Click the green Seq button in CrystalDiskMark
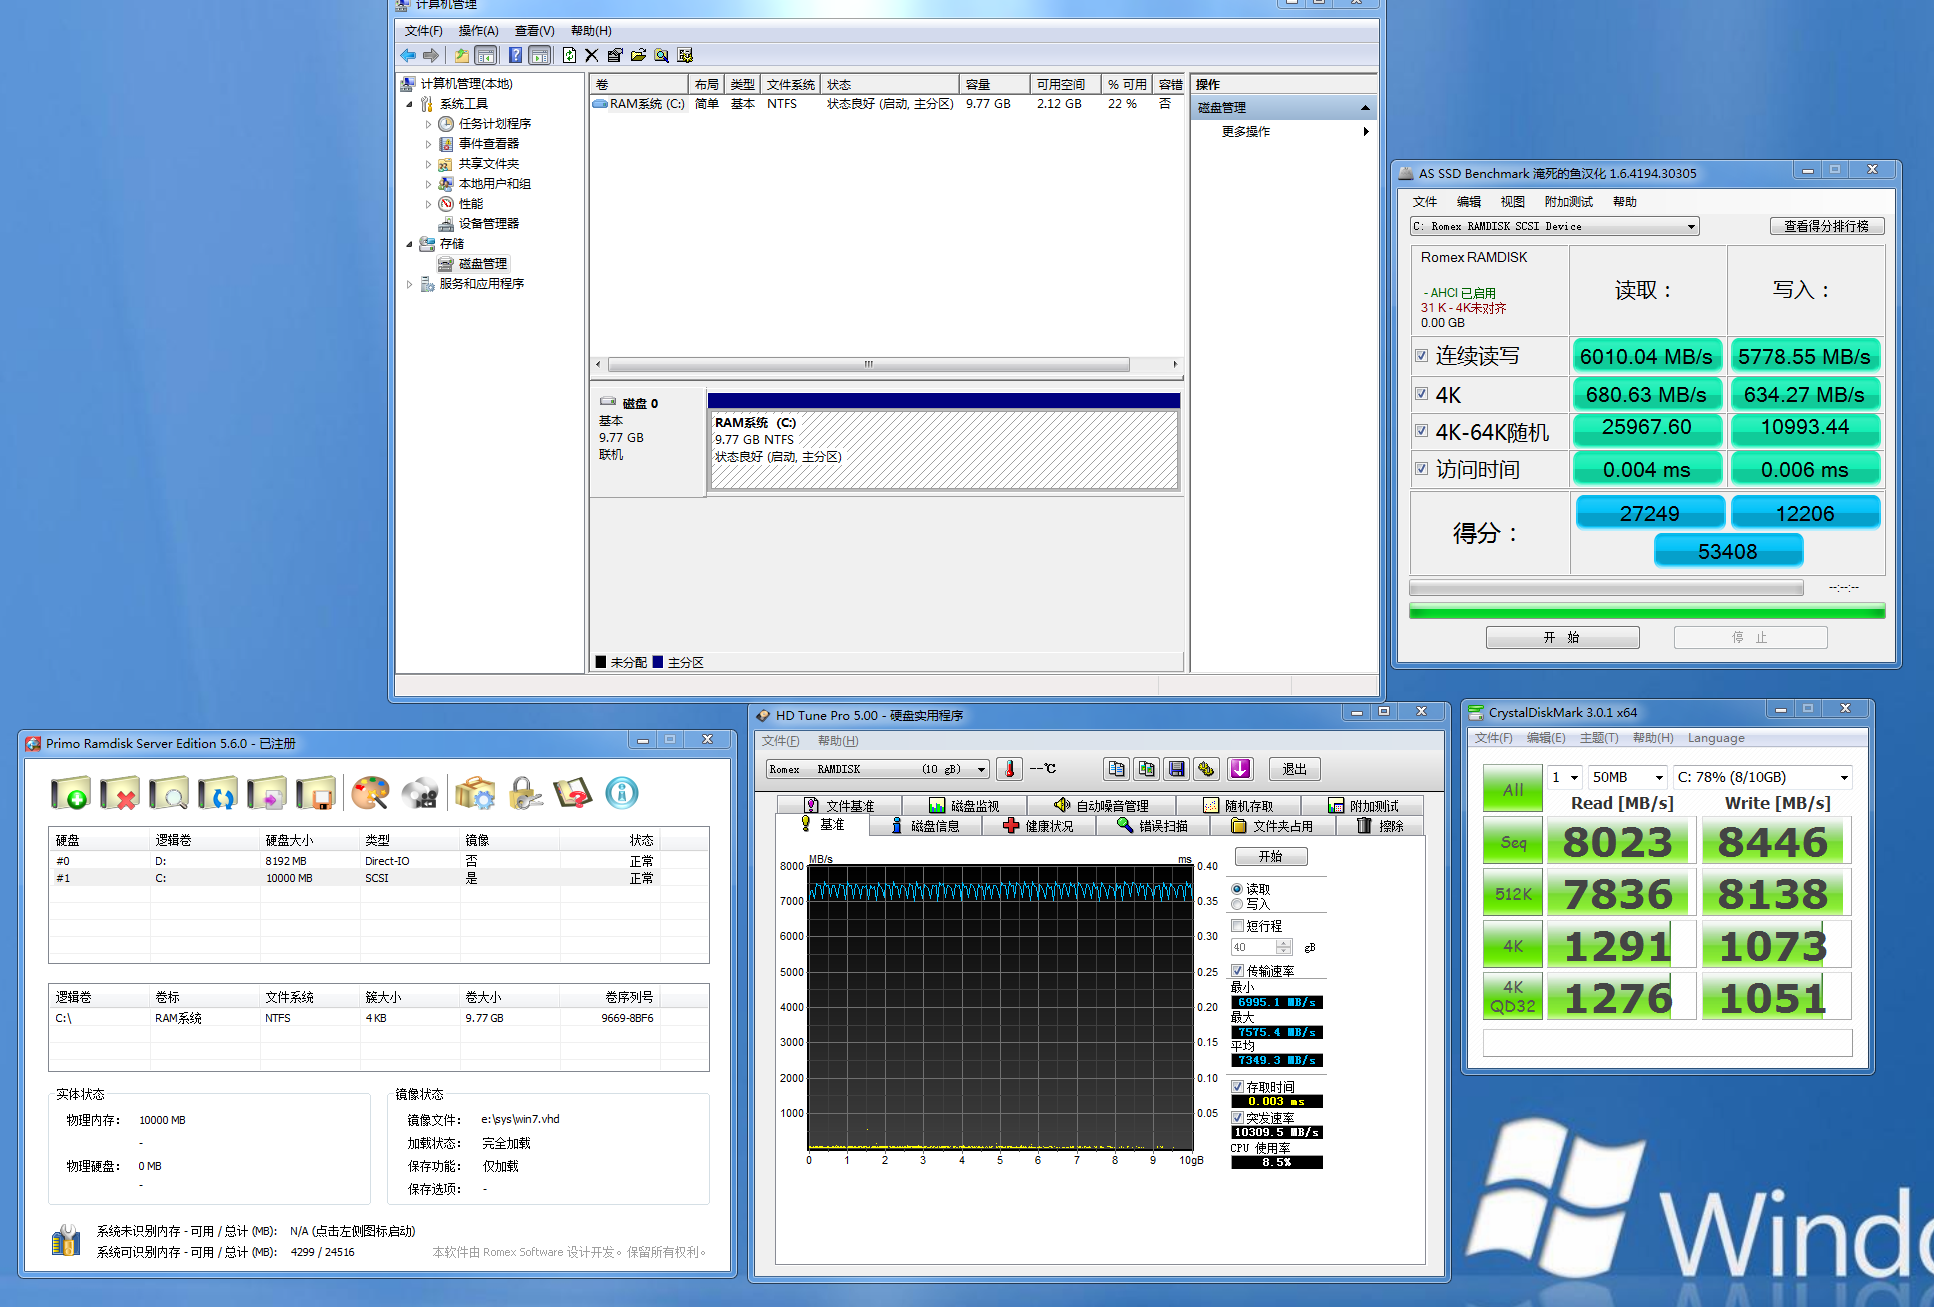This screenshot has height=1307, width=1934. click(x=1513, y=842)
